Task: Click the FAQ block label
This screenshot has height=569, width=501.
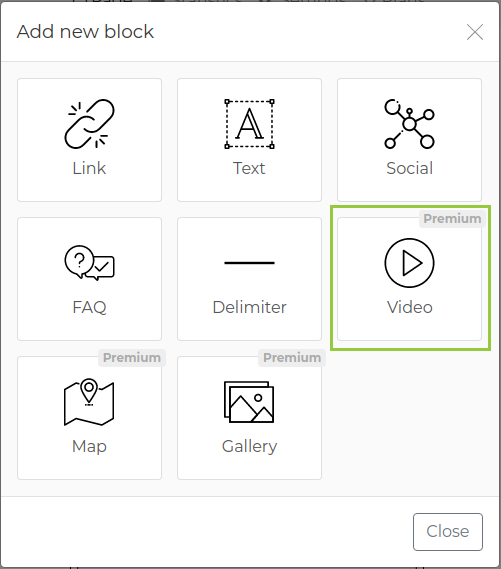Action: click(x=89, y=307)
